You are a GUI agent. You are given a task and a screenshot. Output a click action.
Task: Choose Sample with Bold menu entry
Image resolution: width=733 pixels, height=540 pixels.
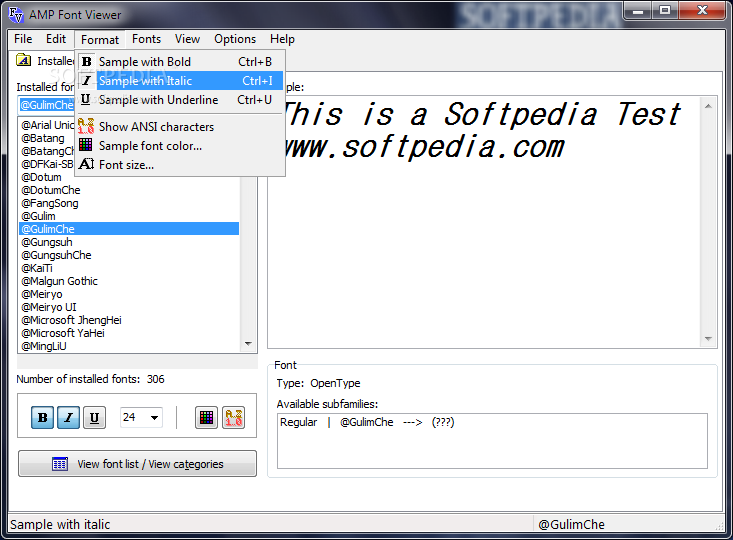[180, 62]
